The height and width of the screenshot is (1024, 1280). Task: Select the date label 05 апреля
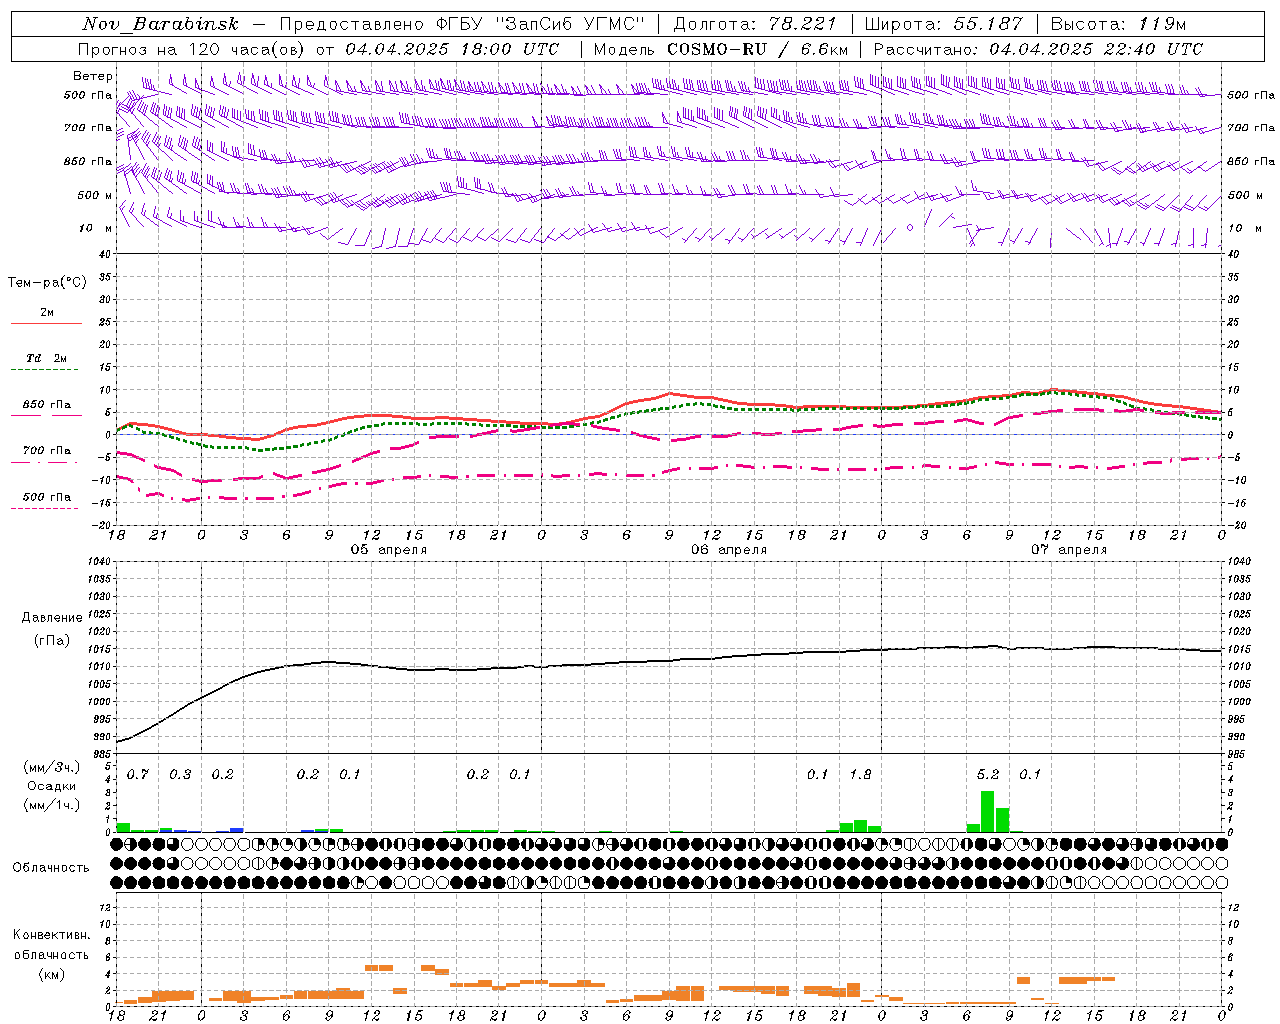coord(388,550)
